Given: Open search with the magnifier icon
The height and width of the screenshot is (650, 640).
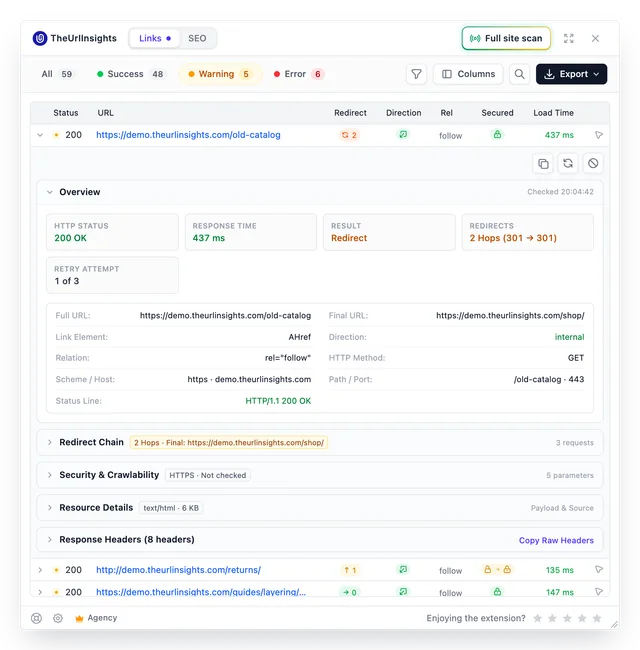Looking at the screenshot, I should pyautogui.click(x=519, y=74).
